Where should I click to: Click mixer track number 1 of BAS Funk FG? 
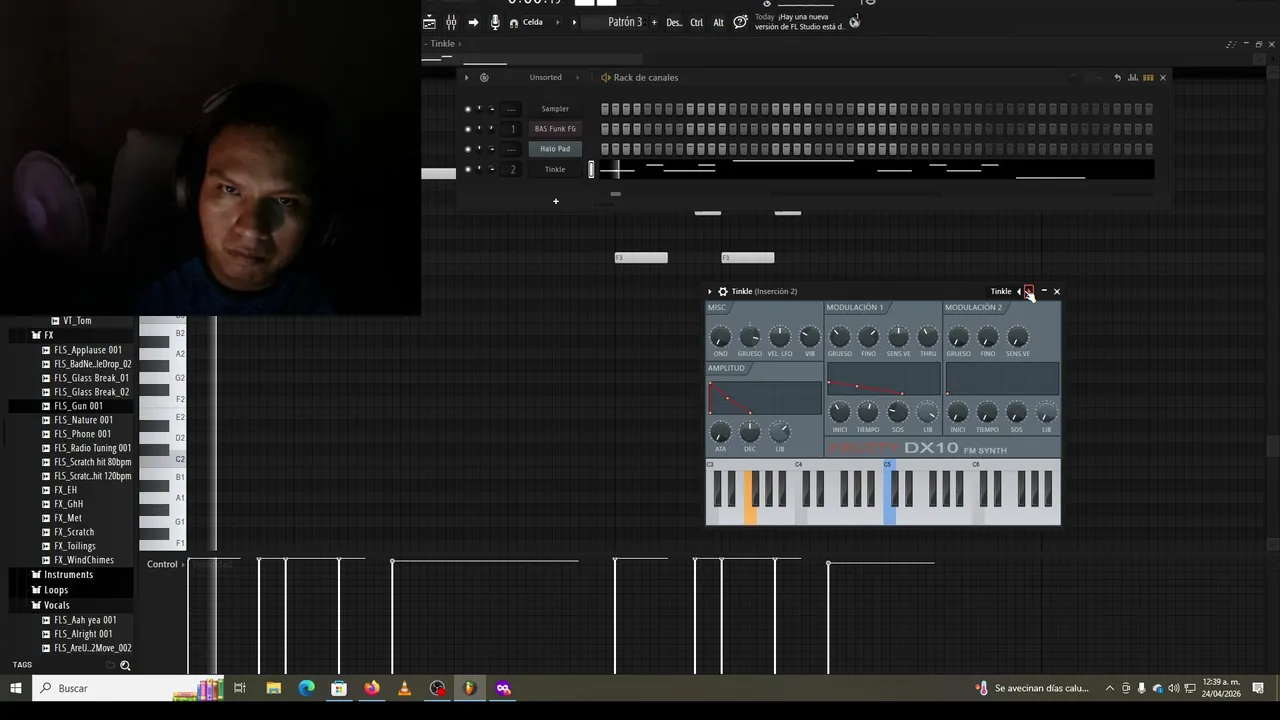512,129
